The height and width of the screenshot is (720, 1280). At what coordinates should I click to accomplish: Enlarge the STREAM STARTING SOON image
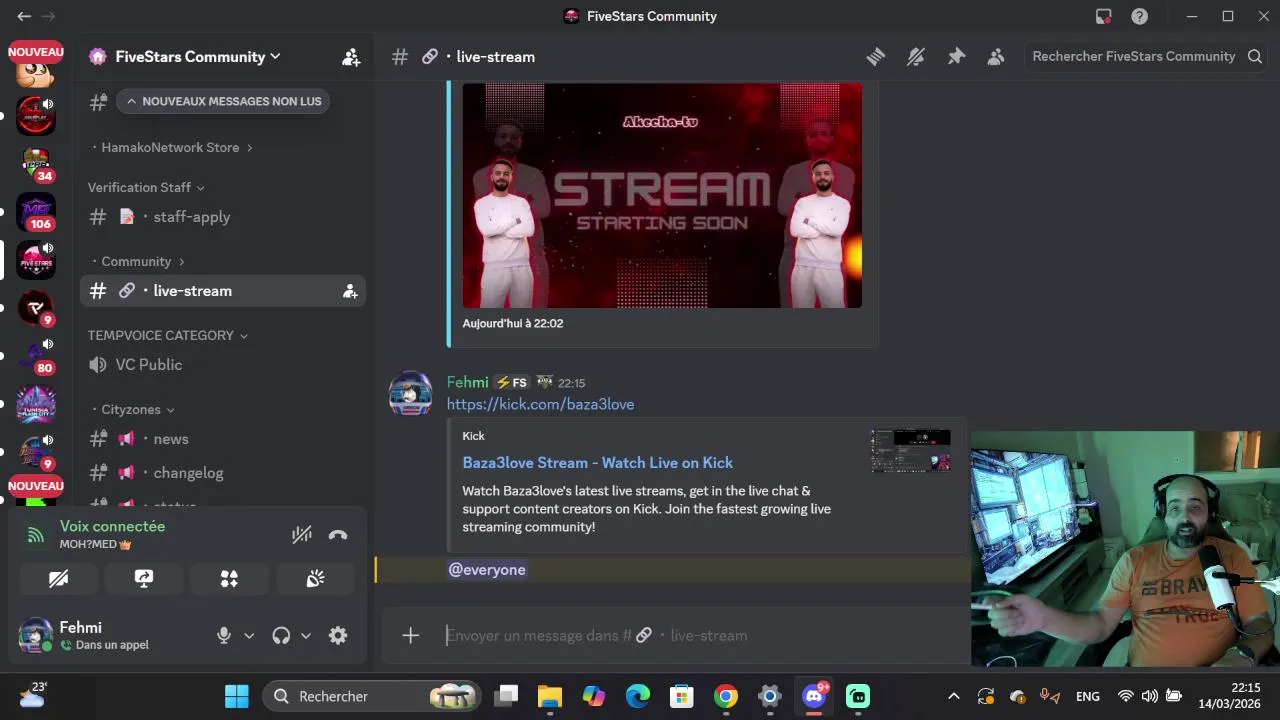point(662,196)
